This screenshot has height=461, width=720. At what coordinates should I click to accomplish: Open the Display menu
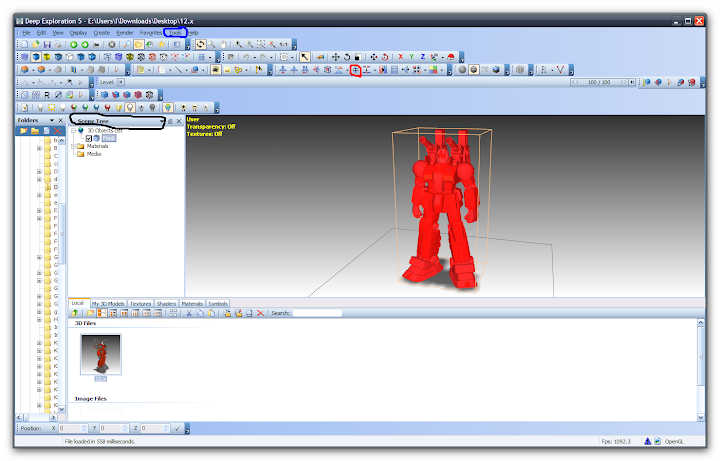pos(78,33)
